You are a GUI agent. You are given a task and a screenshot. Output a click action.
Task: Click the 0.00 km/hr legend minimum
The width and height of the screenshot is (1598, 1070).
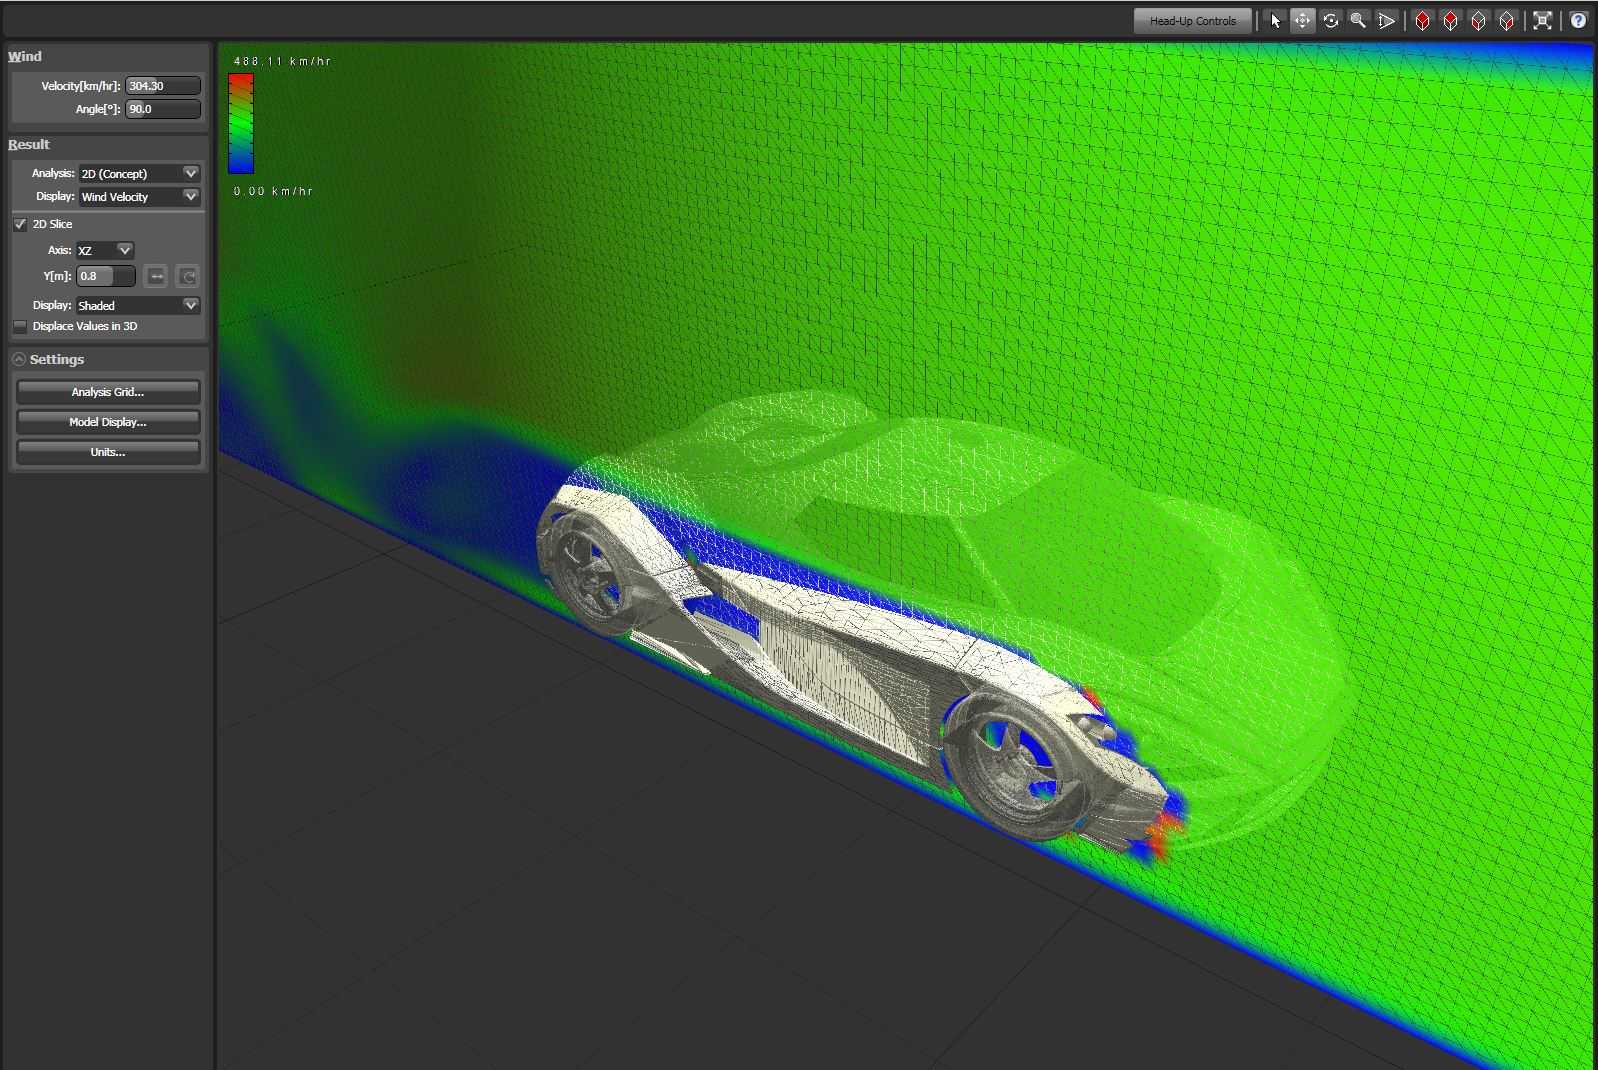click(273, 191)
